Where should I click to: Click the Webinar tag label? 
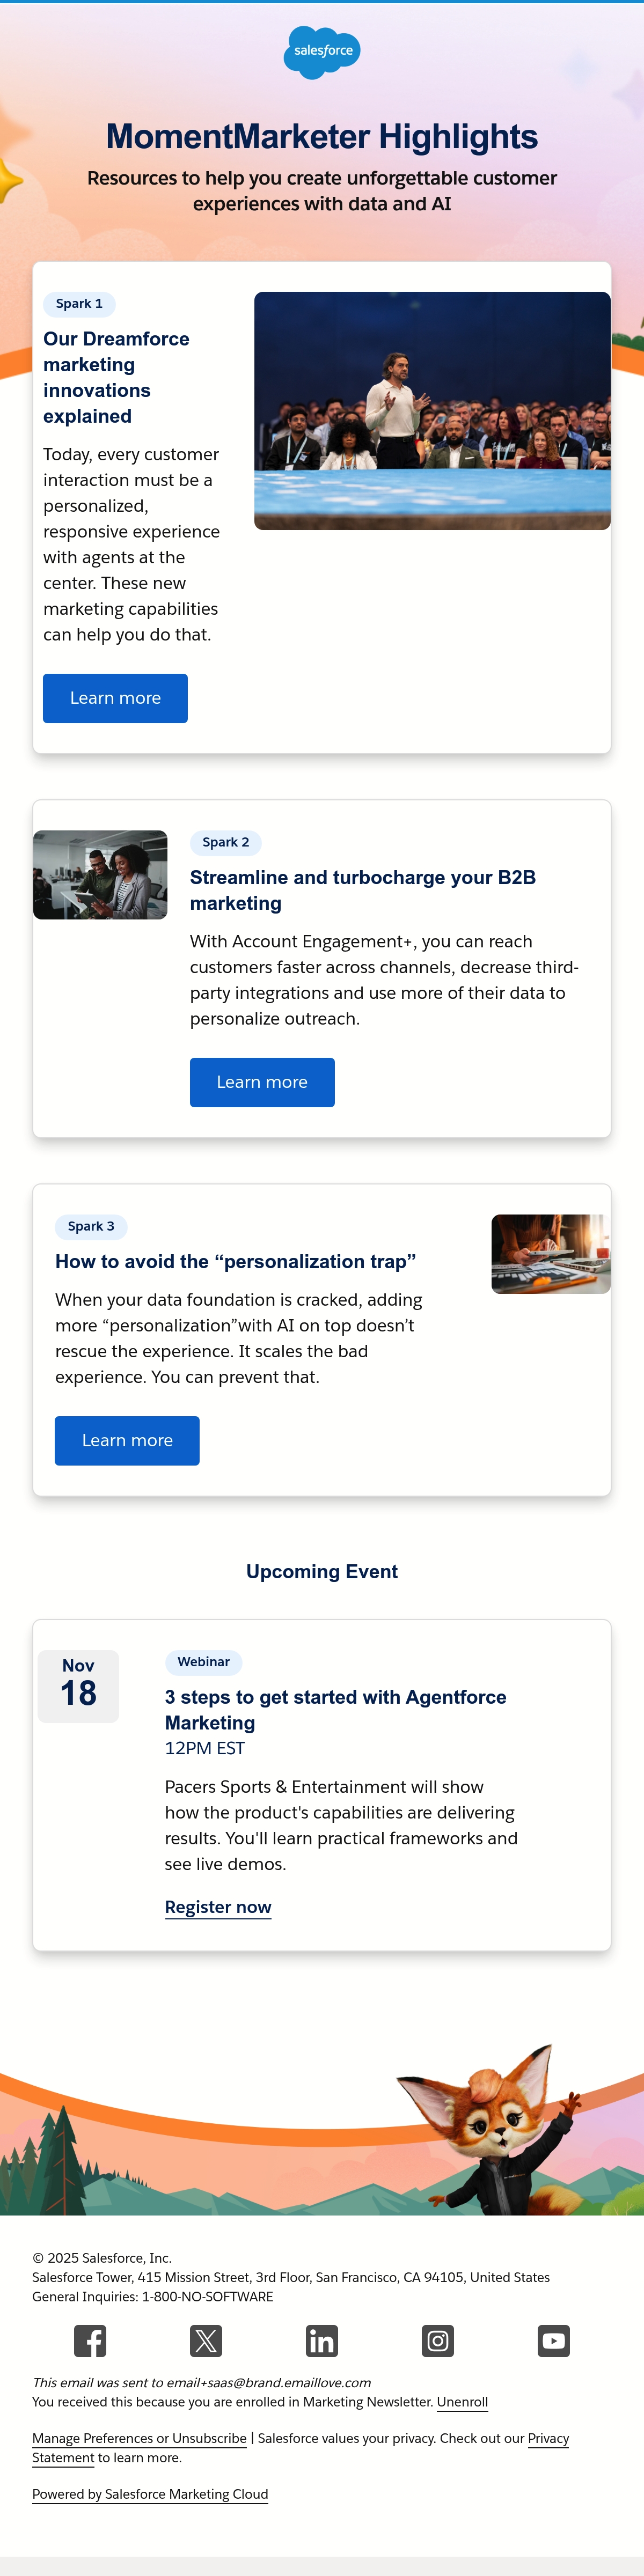tap(204, 1662)
